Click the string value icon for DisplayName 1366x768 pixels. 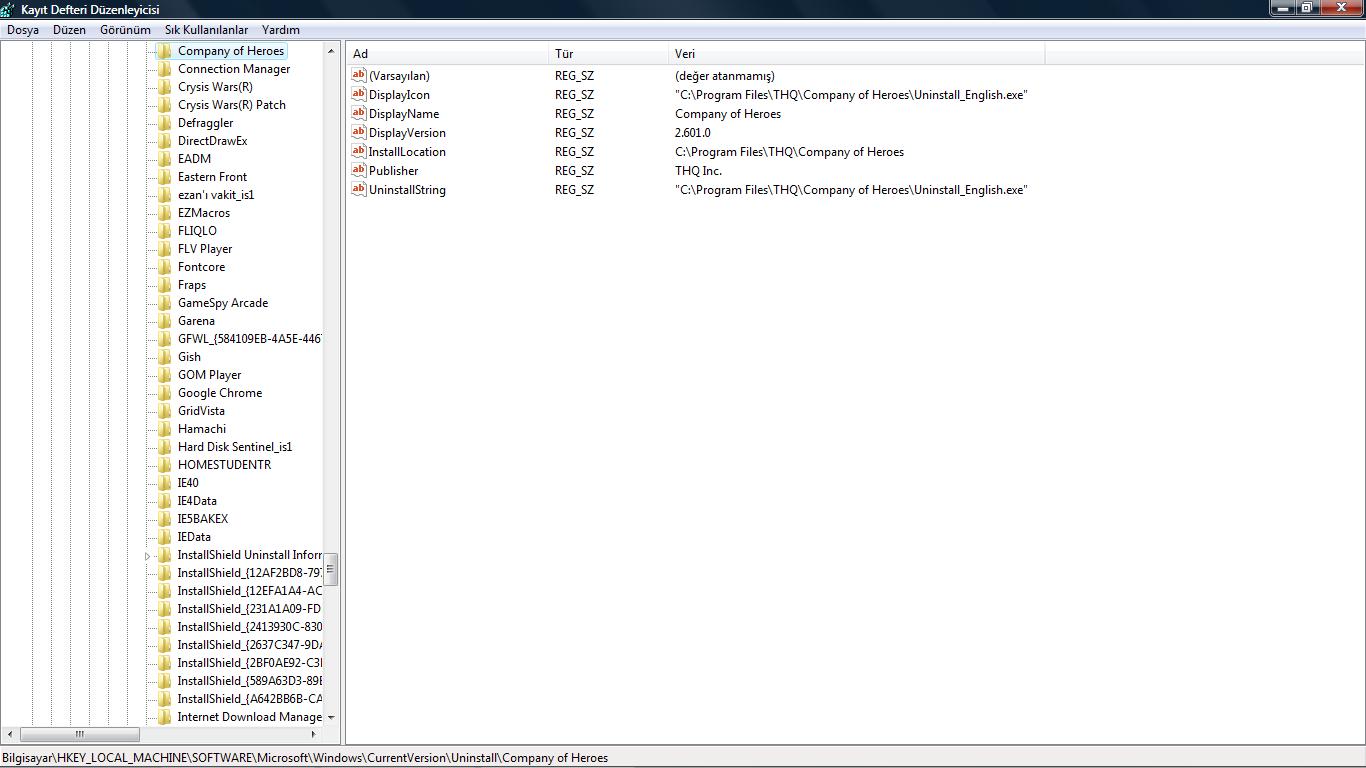359,113
